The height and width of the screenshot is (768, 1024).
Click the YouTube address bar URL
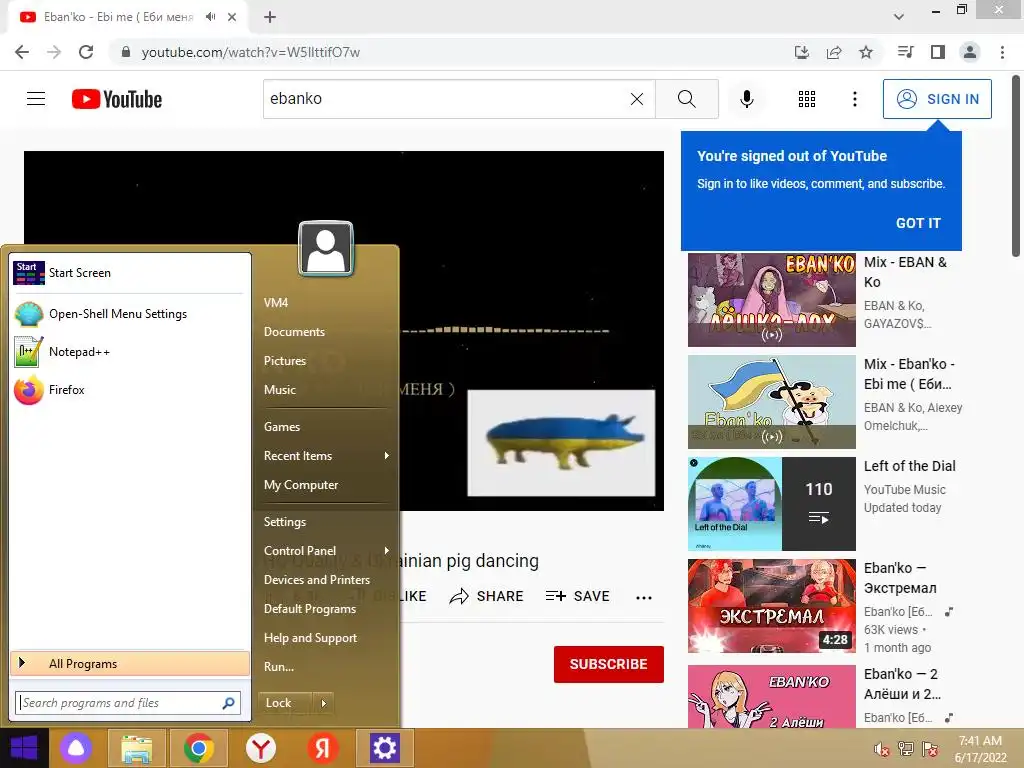pos(251,52)
